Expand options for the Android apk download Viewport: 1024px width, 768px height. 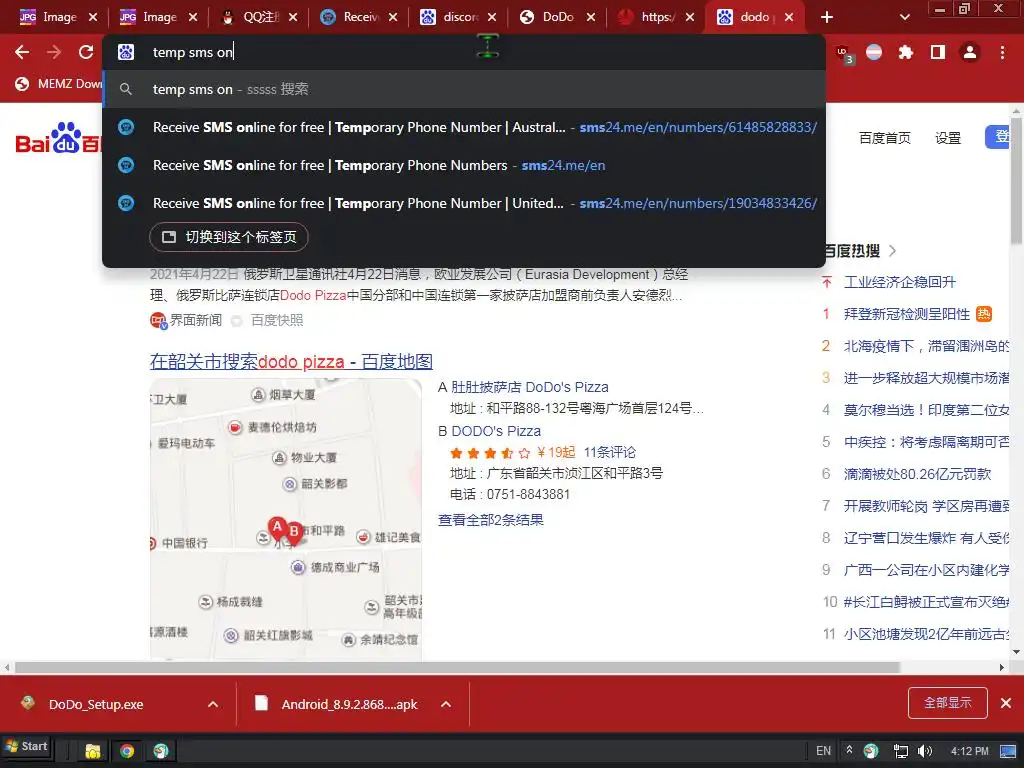pyautogui.click(x=446, y=704)
